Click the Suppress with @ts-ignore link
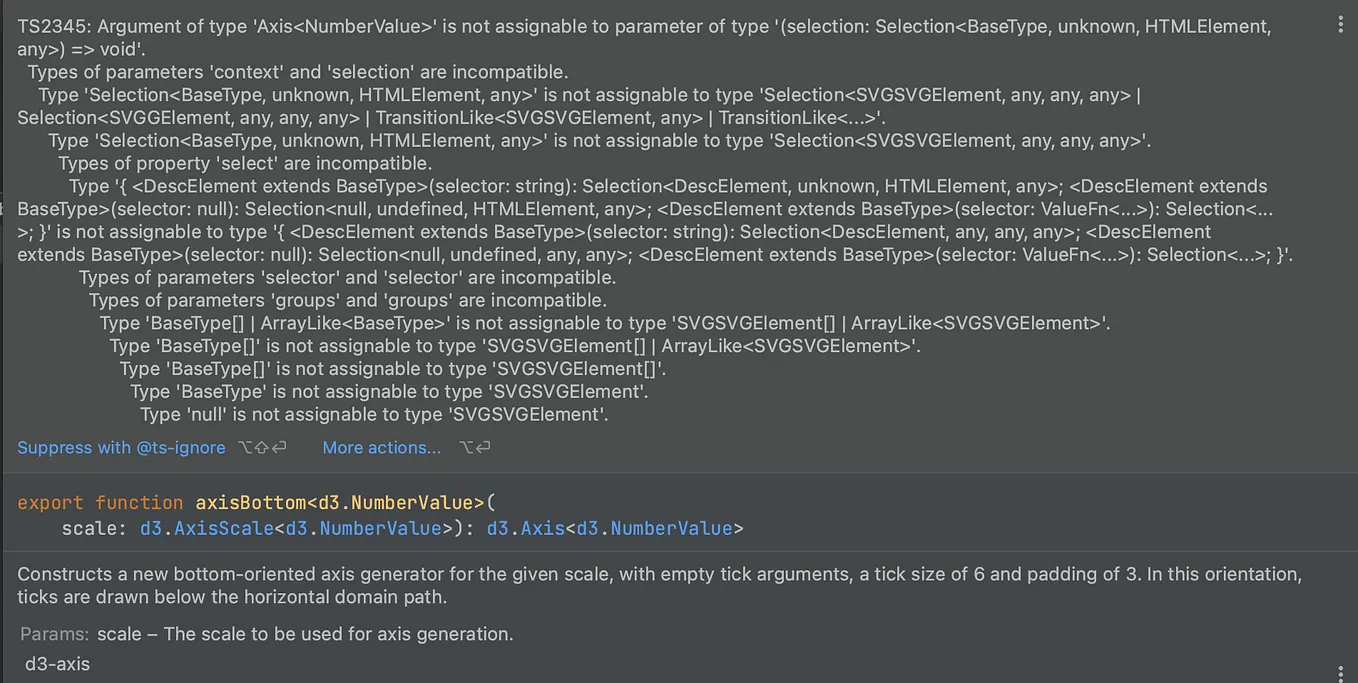The height and width of the screenshot is (683, 1358). pos(121,447)
